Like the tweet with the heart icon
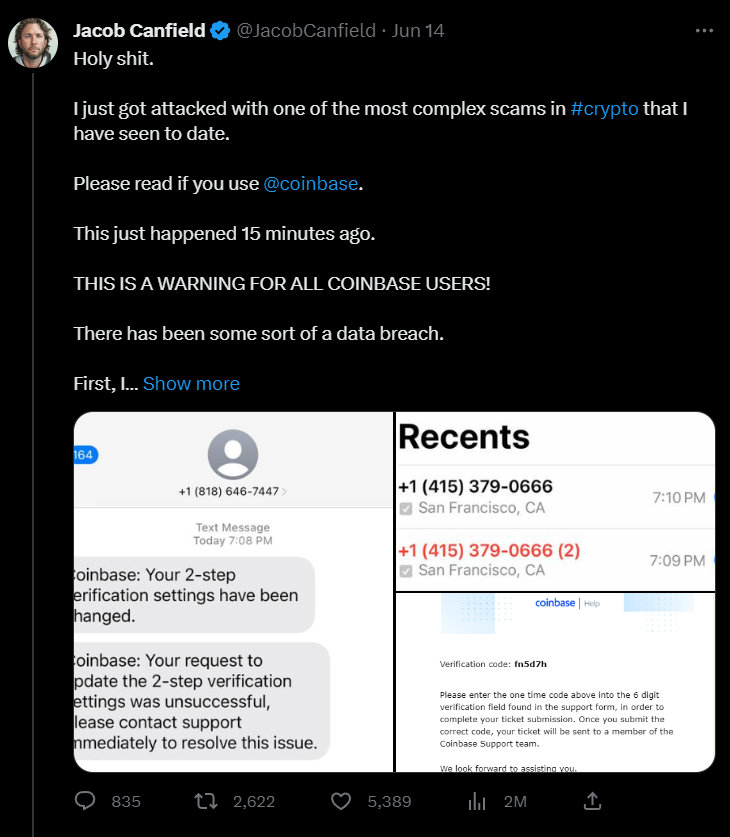The height and width of the screenshot is (837, 730). (x=341, y=801)
